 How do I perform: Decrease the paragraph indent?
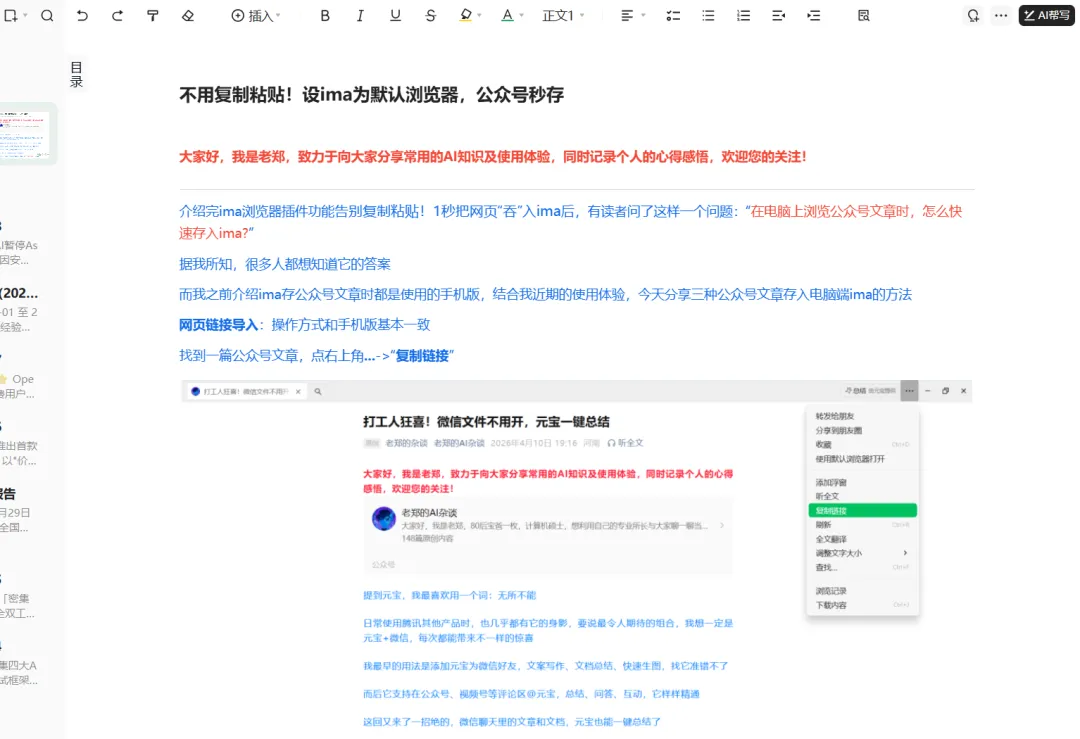pos(778,15)
